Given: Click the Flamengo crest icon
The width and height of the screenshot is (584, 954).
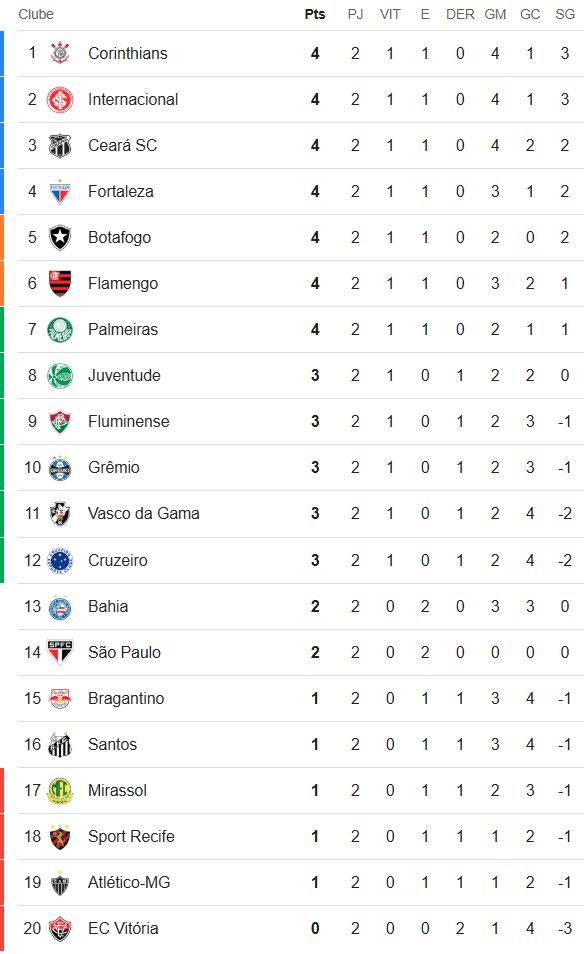Looking at the screenshot, I should click(60, 284).
